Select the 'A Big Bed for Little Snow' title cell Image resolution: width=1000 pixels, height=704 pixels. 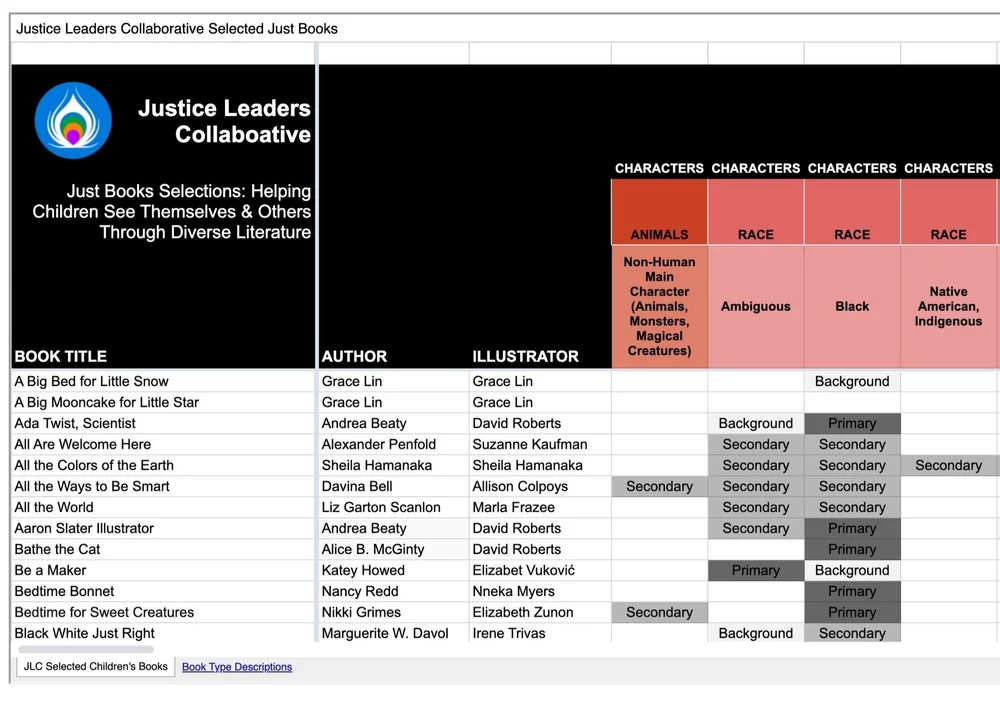tap(163, 381)
